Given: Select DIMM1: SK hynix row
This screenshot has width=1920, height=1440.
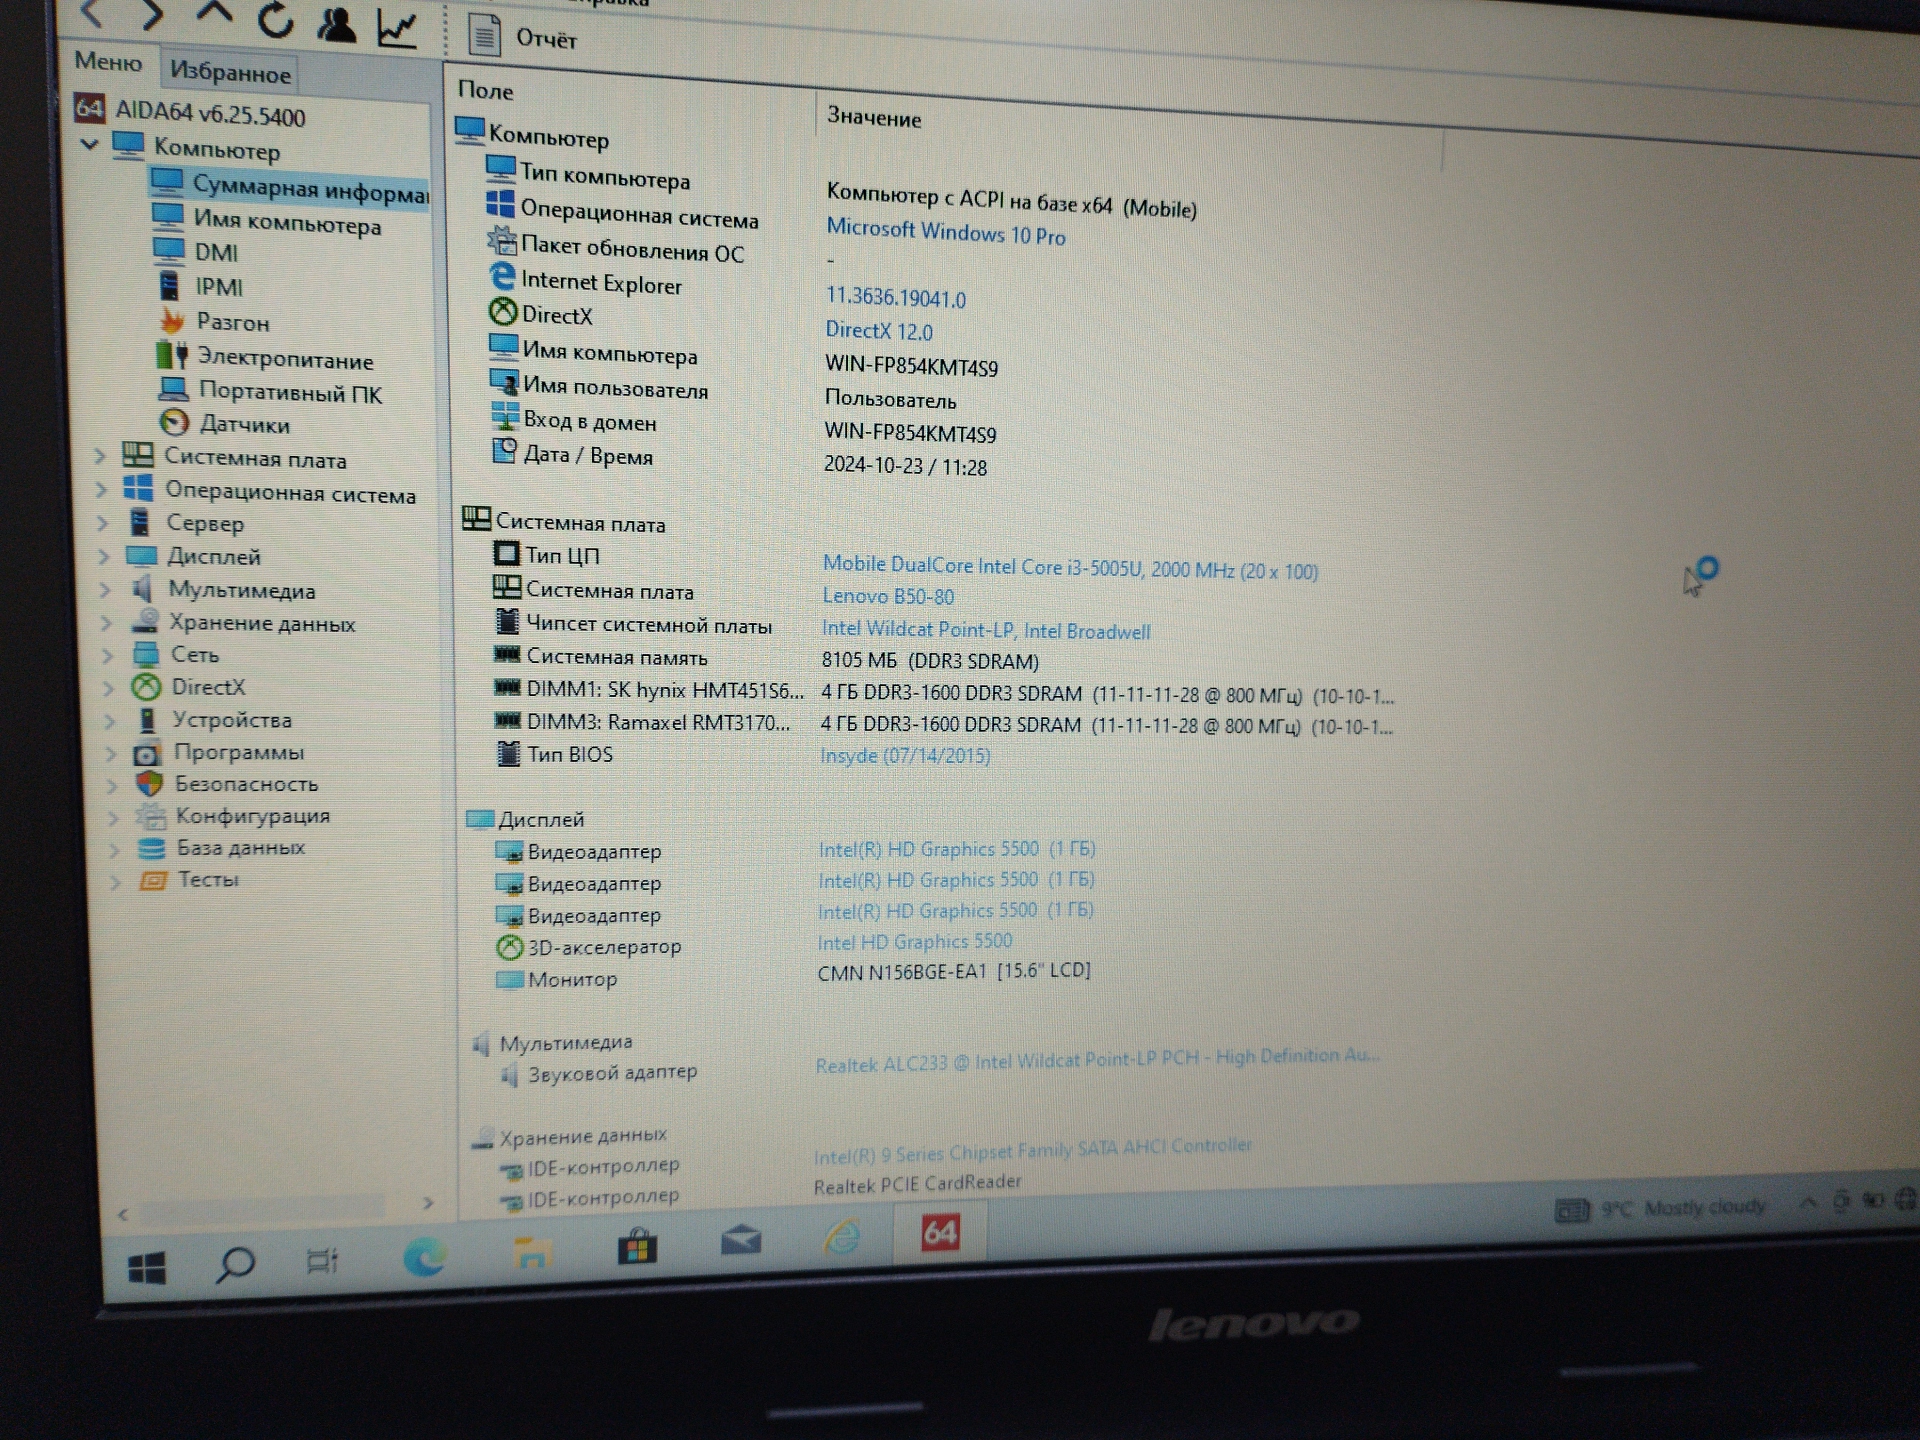Looking at the screenshot, I should [x=944, y=692].
